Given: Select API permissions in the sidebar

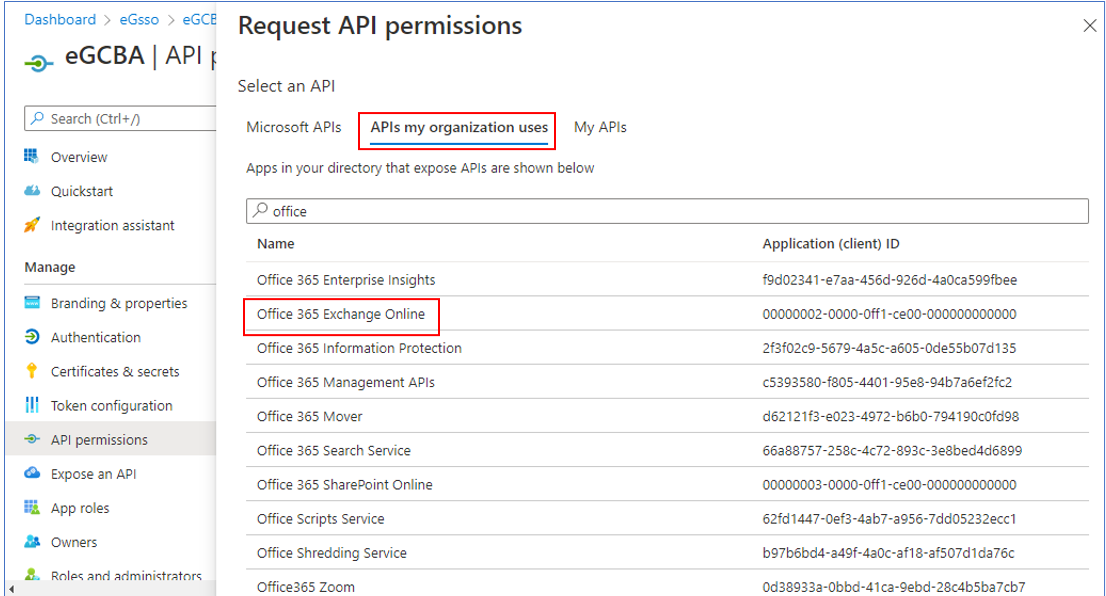Looking at the screenshot, I should [x=99, y=439].
